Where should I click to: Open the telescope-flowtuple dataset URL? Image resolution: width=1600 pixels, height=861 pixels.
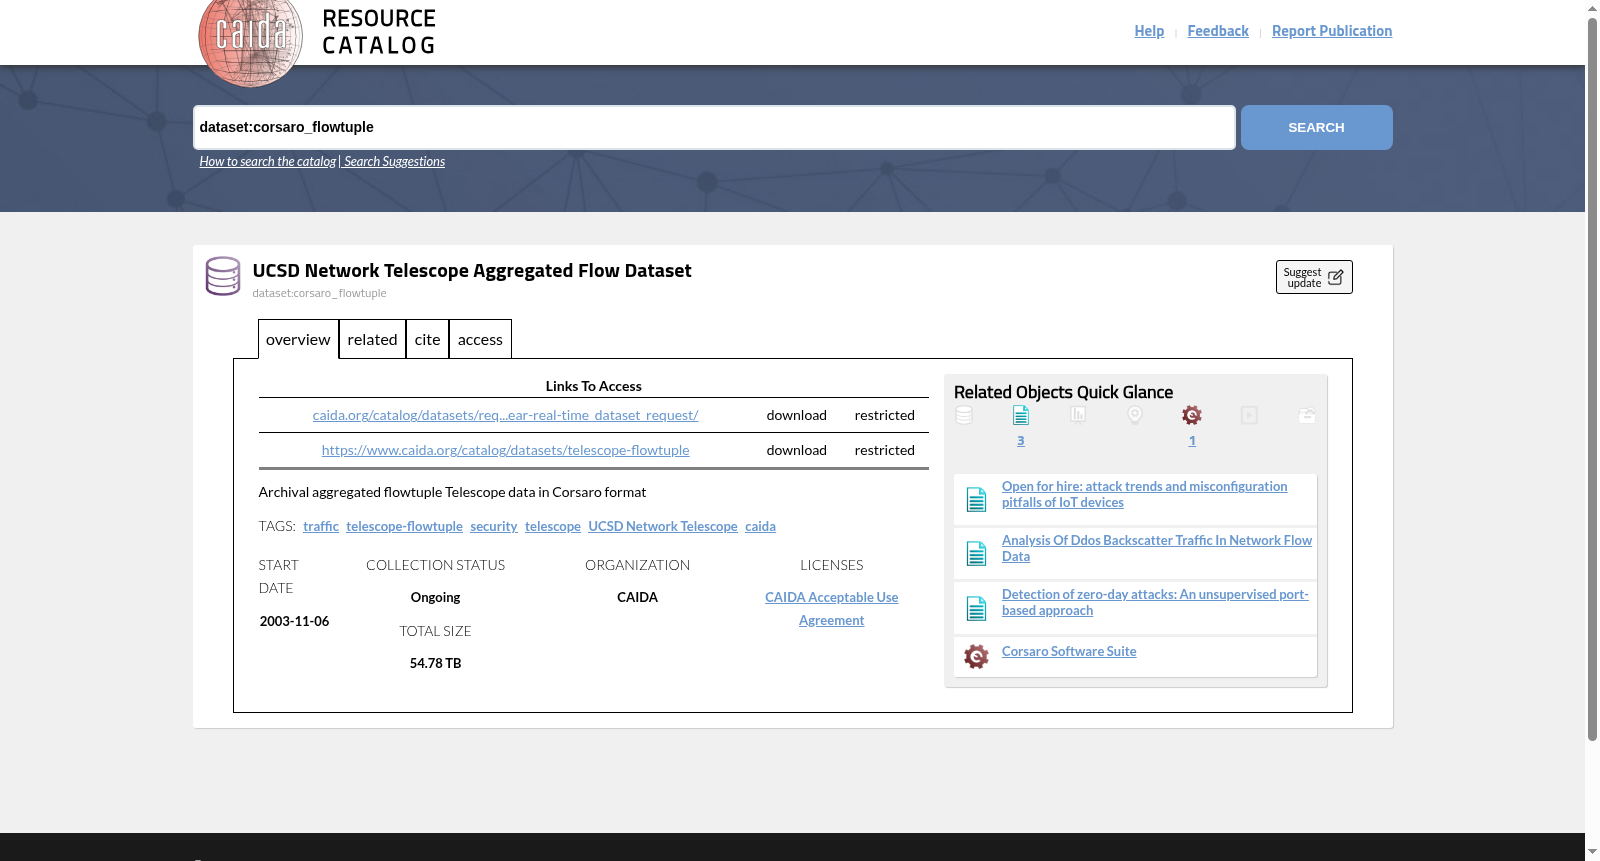click(505, 450)
